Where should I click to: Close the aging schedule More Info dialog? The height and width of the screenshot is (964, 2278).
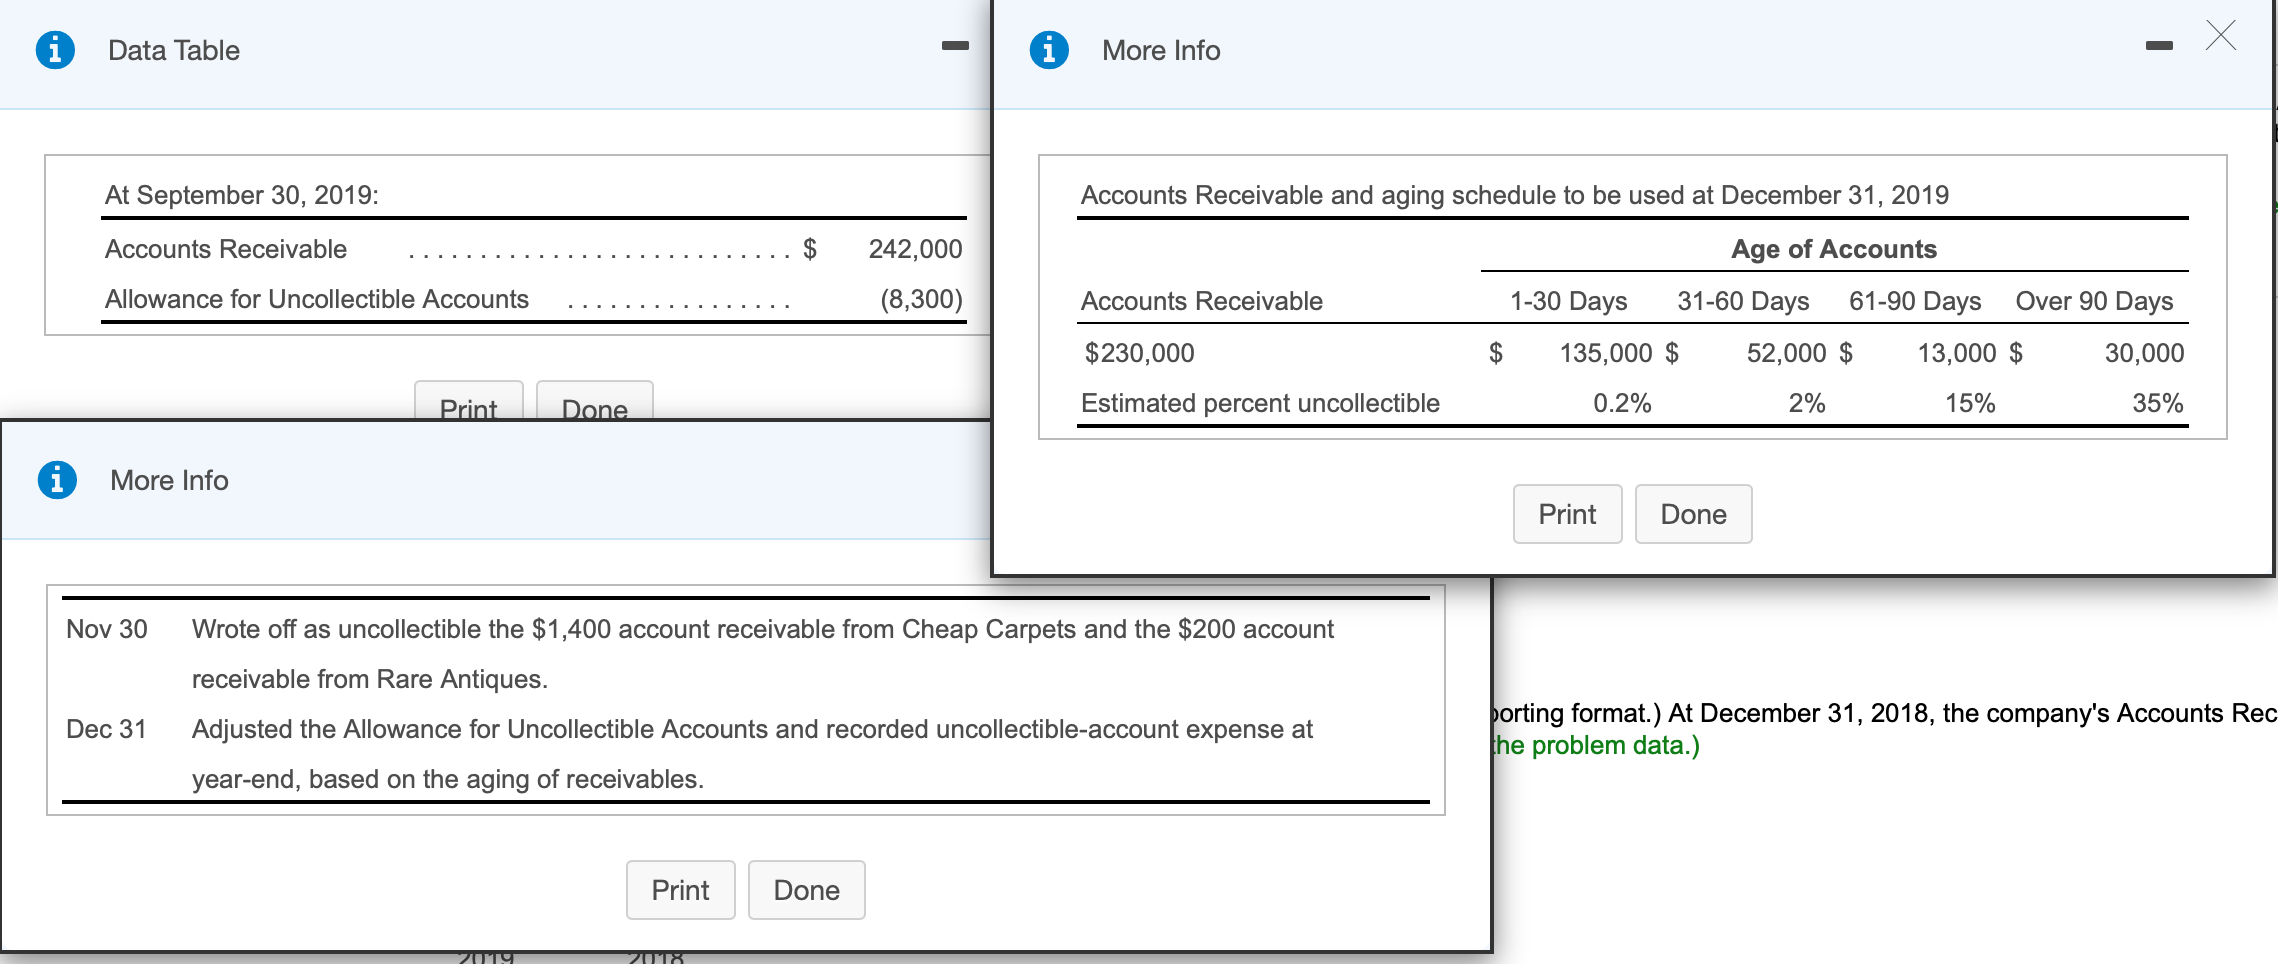[x=2221, y=35]
